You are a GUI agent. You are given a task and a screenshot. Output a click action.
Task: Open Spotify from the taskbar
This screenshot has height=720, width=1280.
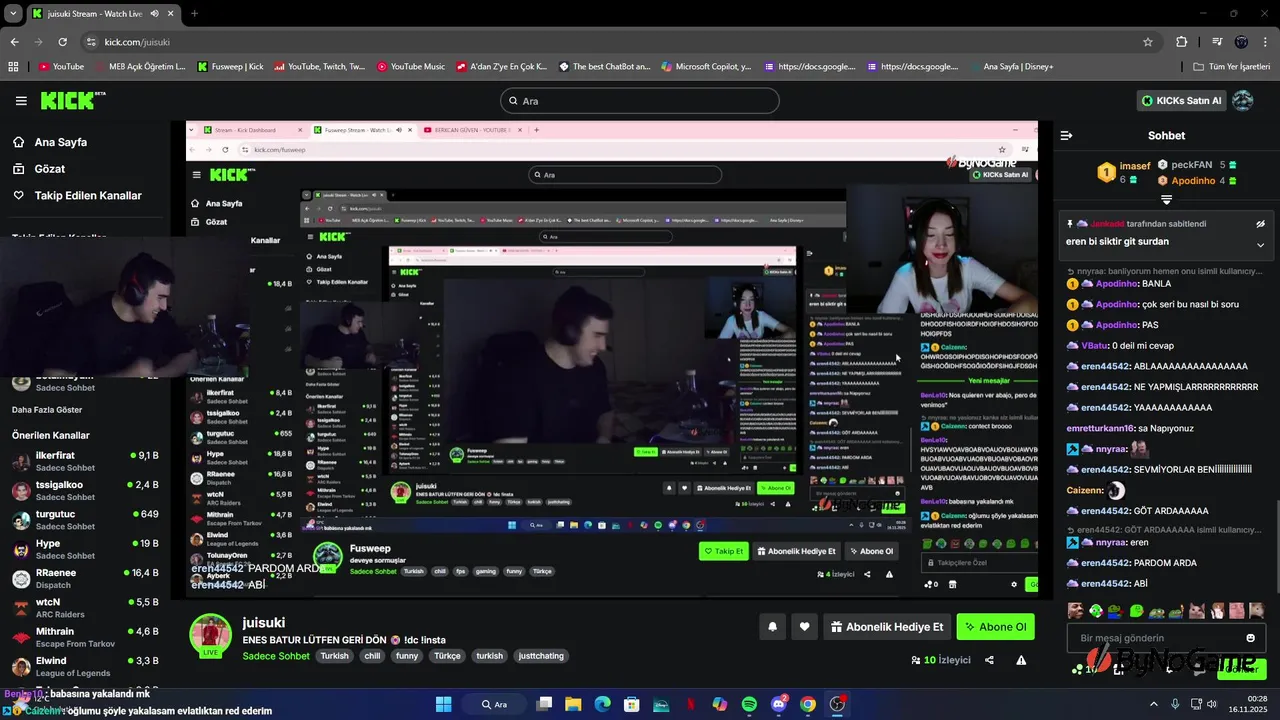(749, 704)
